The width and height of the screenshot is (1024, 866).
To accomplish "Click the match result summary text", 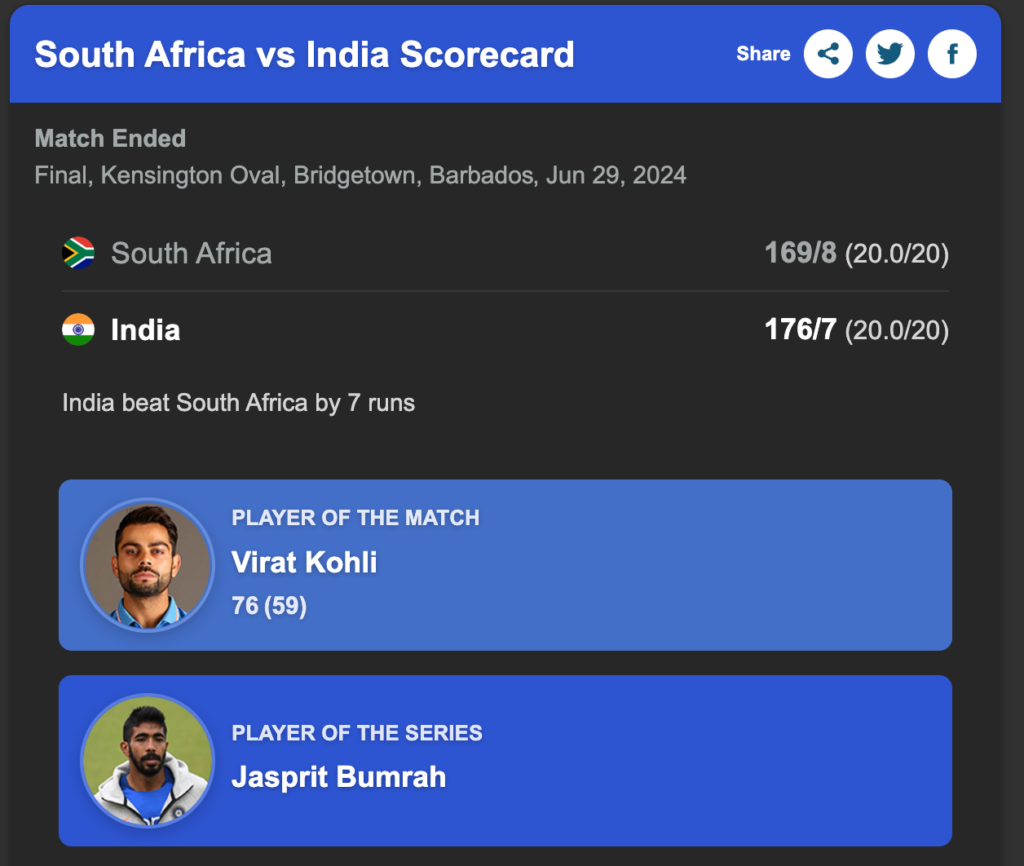I will tap(238, 403).
